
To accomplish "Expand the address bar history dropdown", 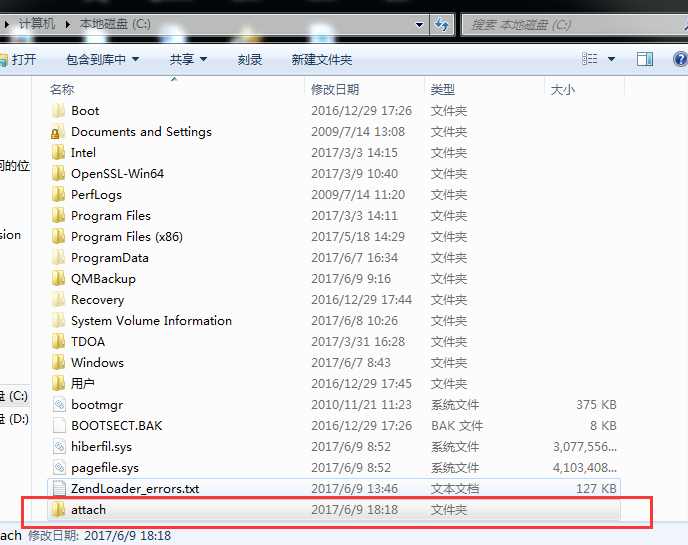I will coord(419,25).
